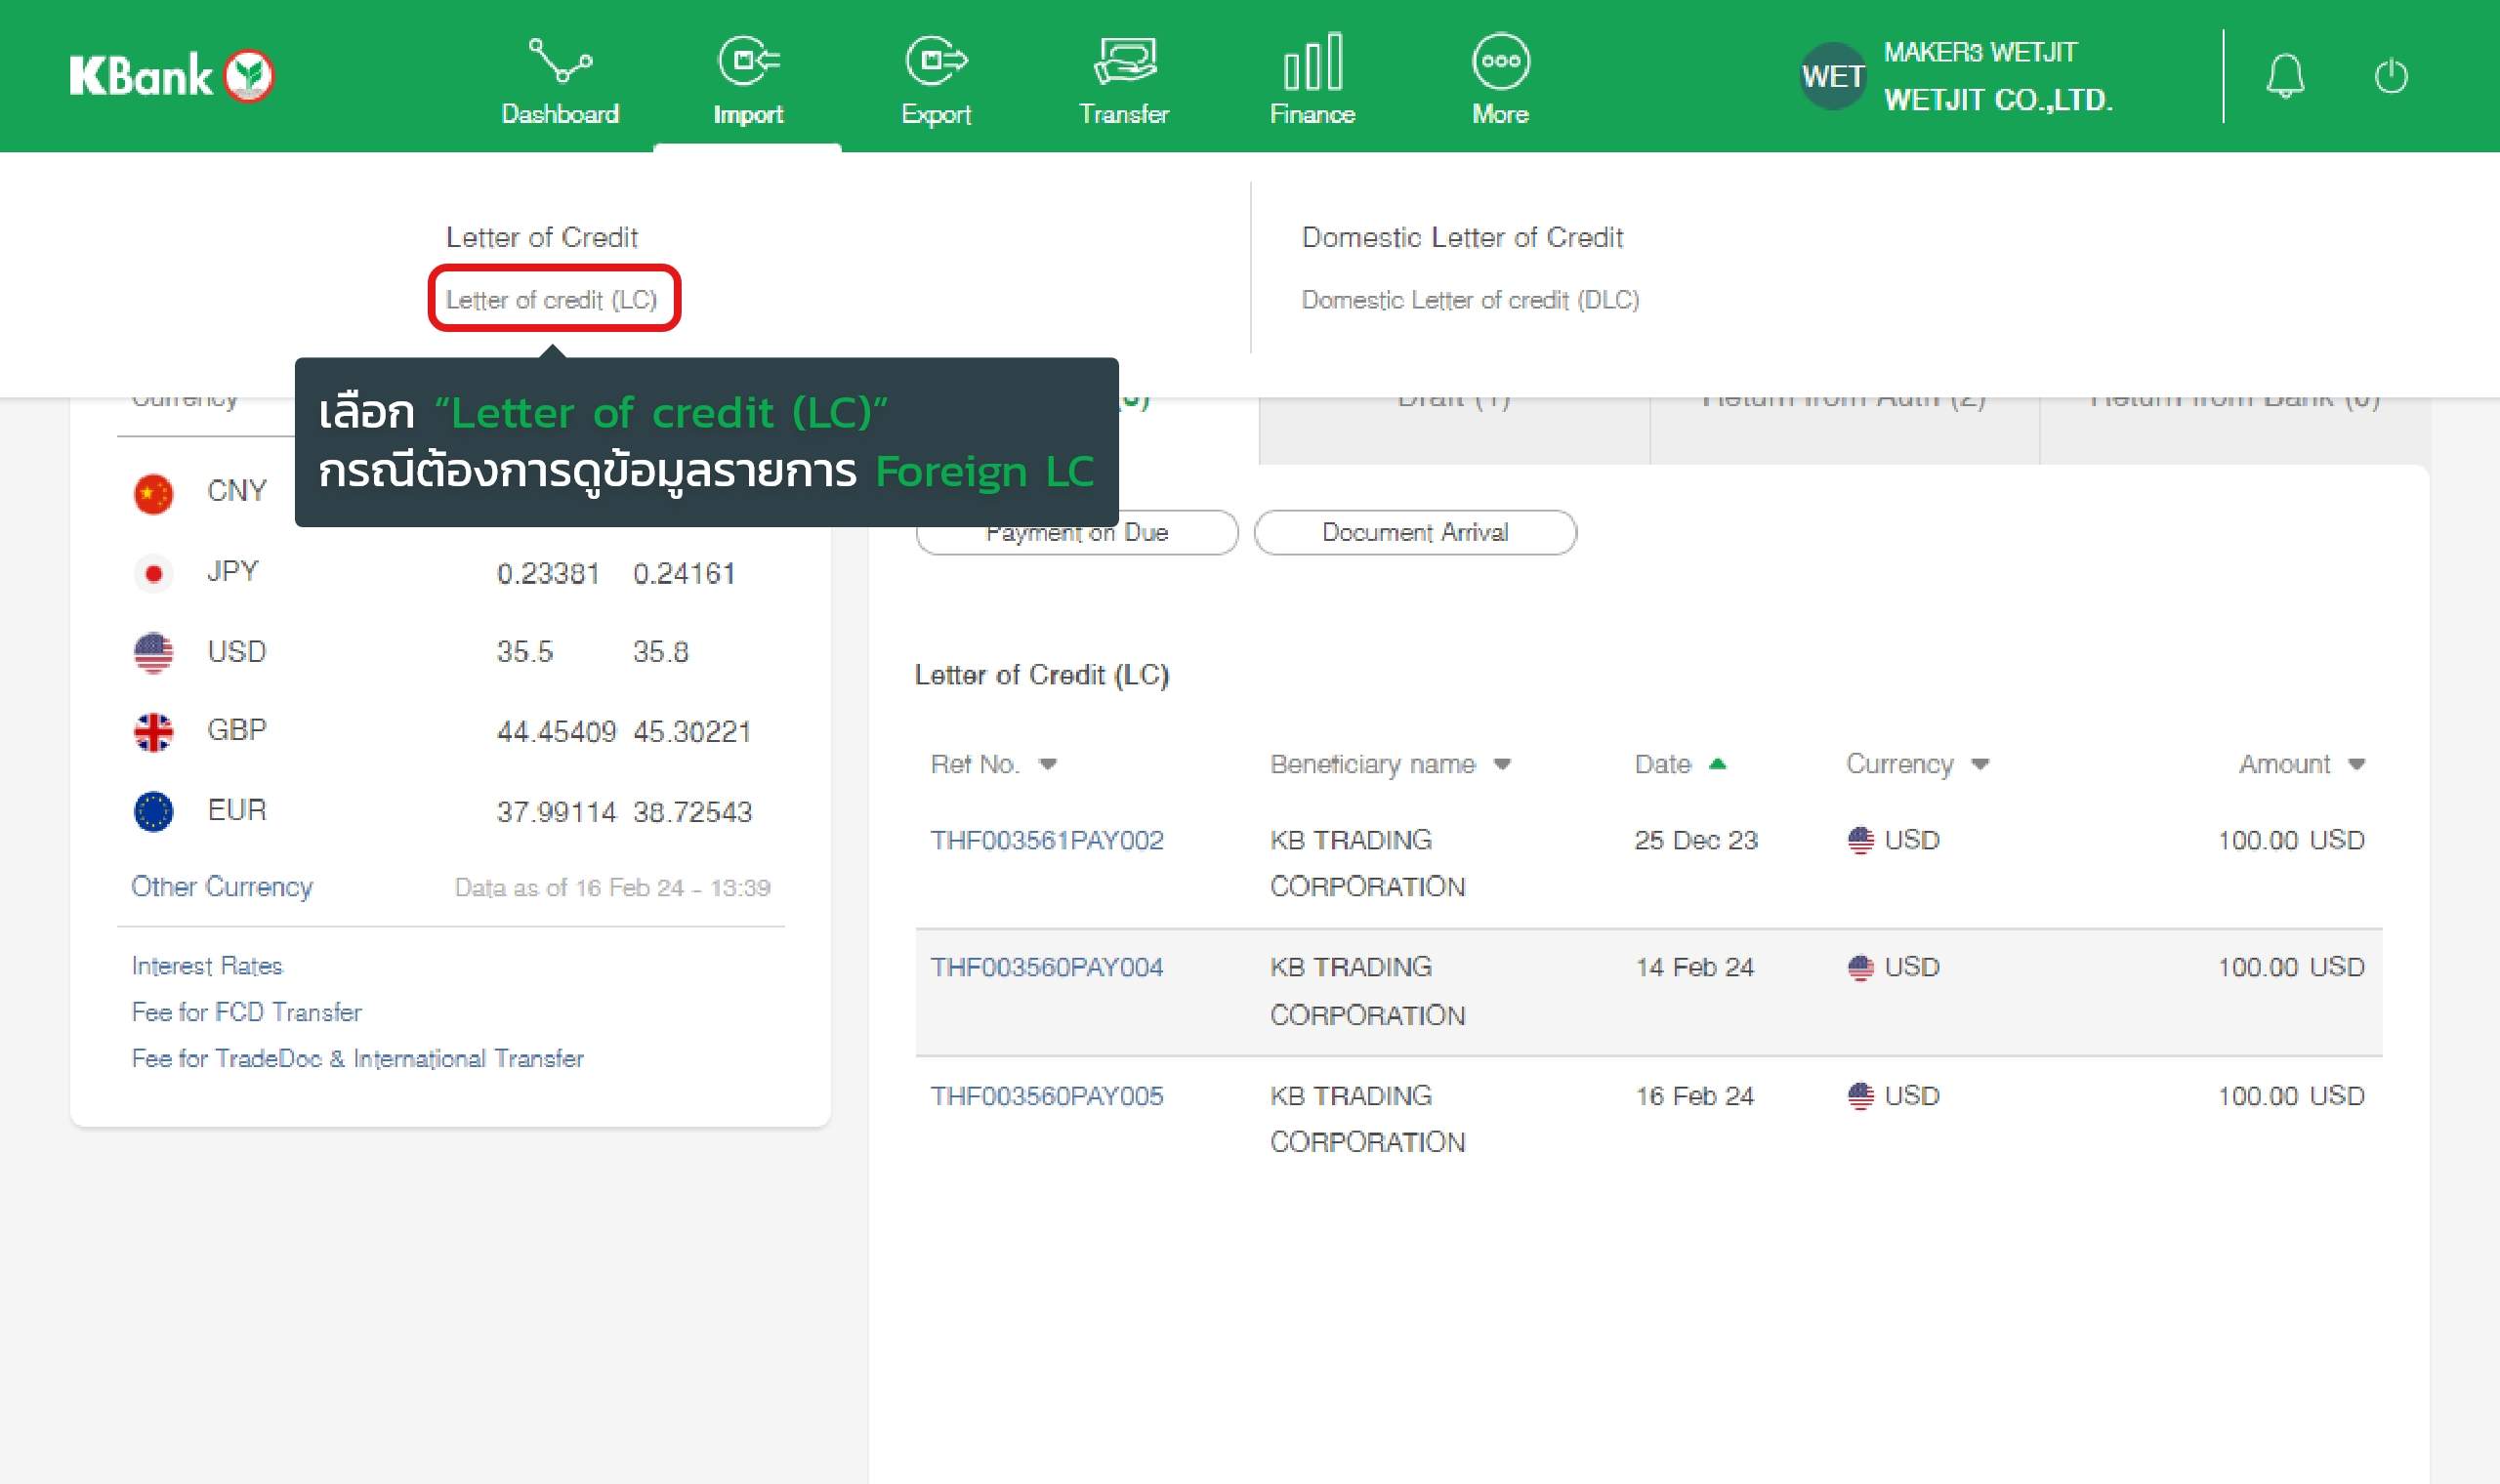Open notifications bell icon
The image size is (2500, 1484).
pyautogui.click(x=2285, y=77)
